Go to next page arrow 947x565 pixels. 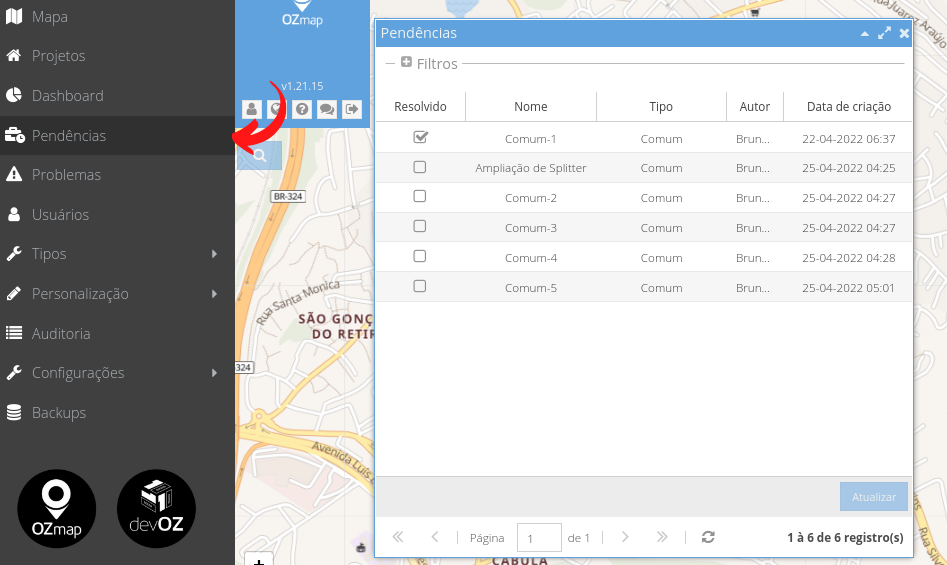tap(625, 537)
